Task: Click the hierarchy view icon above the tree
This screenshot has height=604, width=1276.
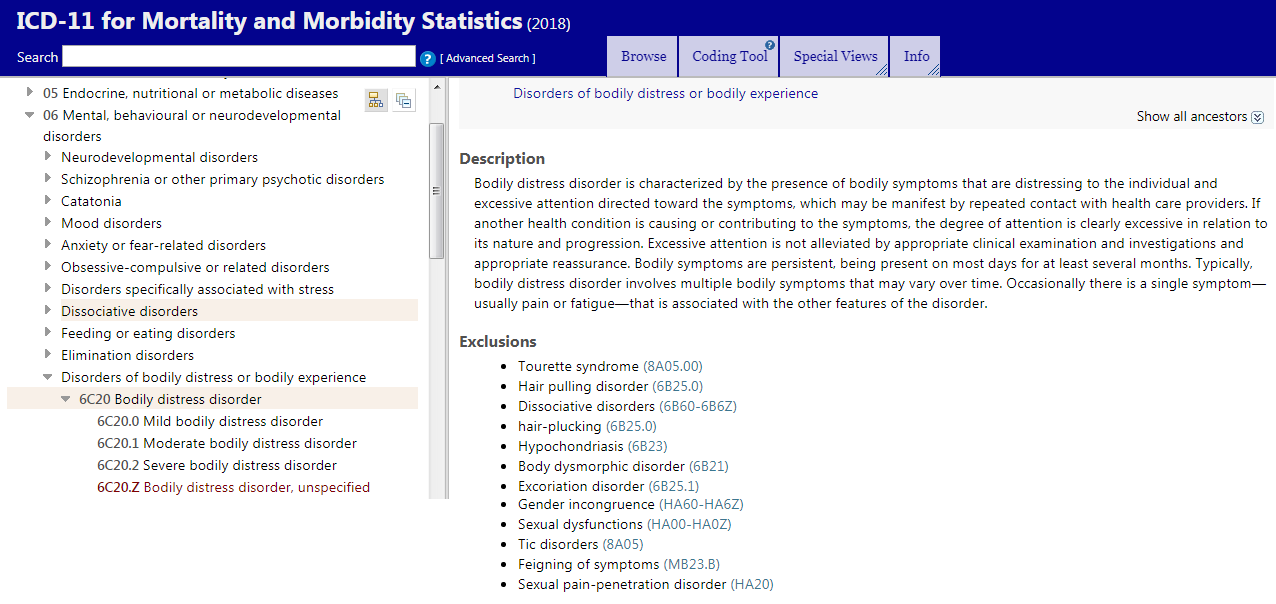Action: [376, 100]
